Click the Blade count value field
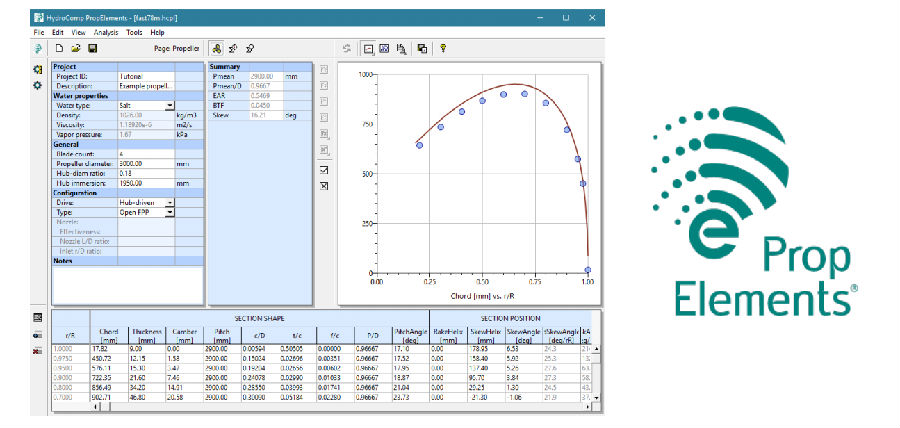The height and width of the screenshot is (428, 900). pyautogui.click(x=146, y=154)
